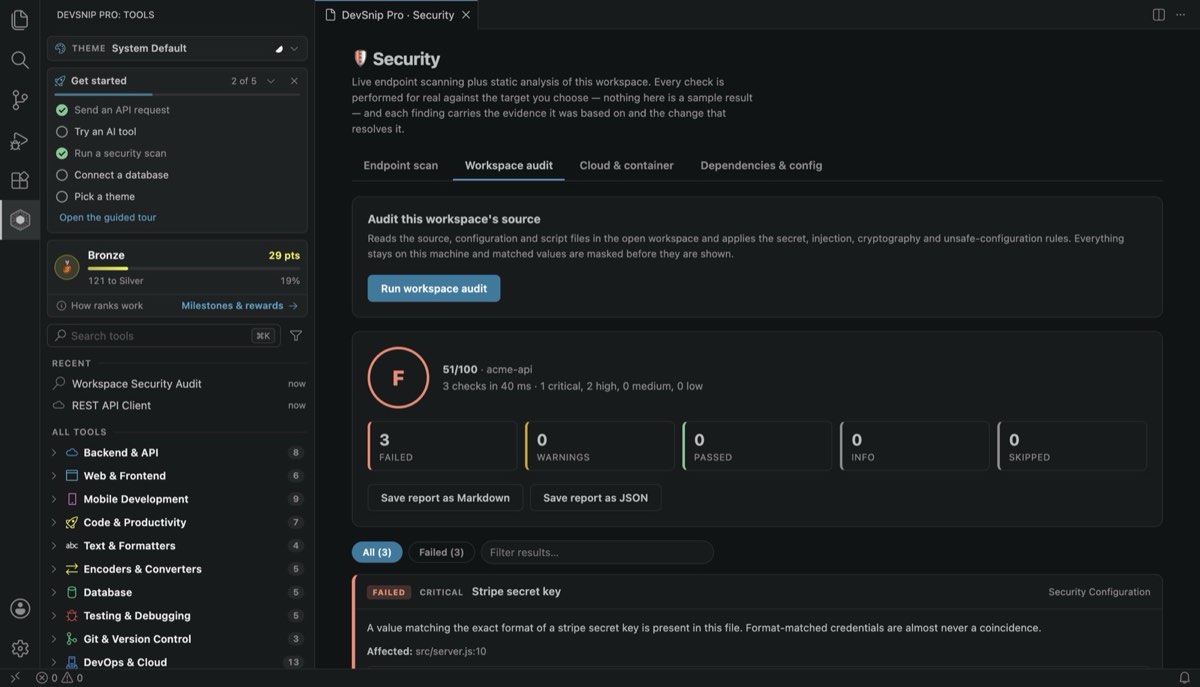Switch to the Endpoint scan tab

point(400,165)
